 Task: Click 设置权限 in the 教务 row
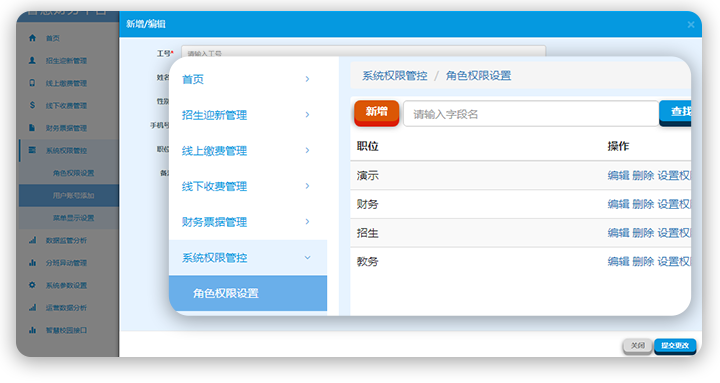tap(674, 262)
